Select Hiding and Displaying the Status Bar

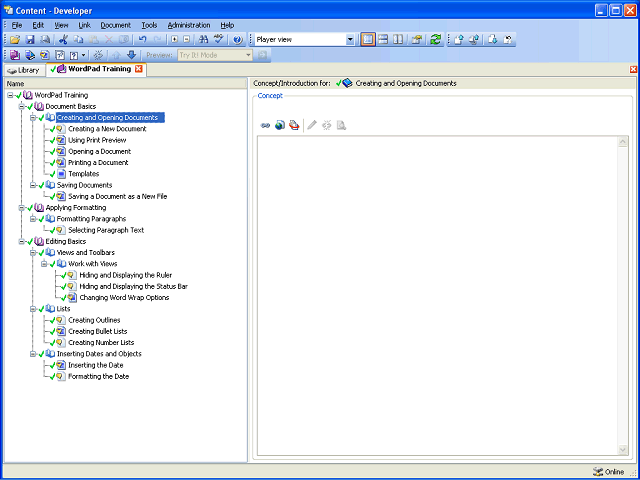point(133,287)
